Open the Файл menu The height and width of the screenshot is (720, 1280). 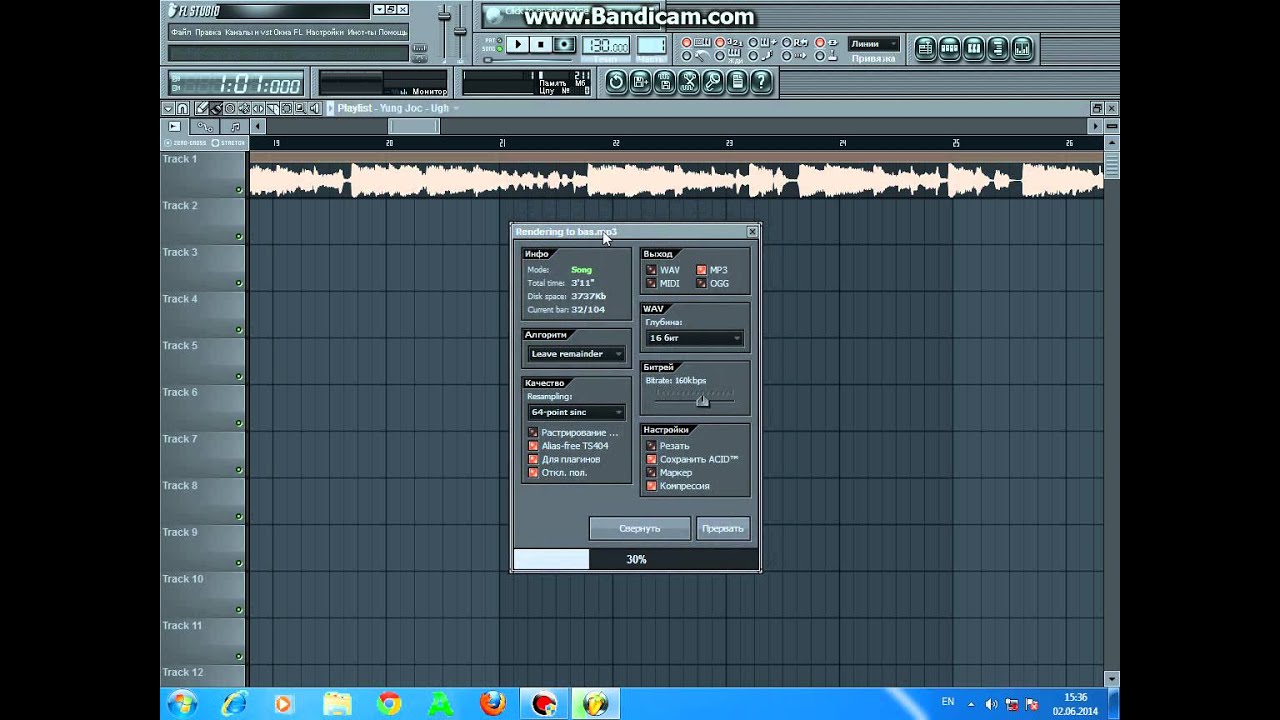(181, 32)
